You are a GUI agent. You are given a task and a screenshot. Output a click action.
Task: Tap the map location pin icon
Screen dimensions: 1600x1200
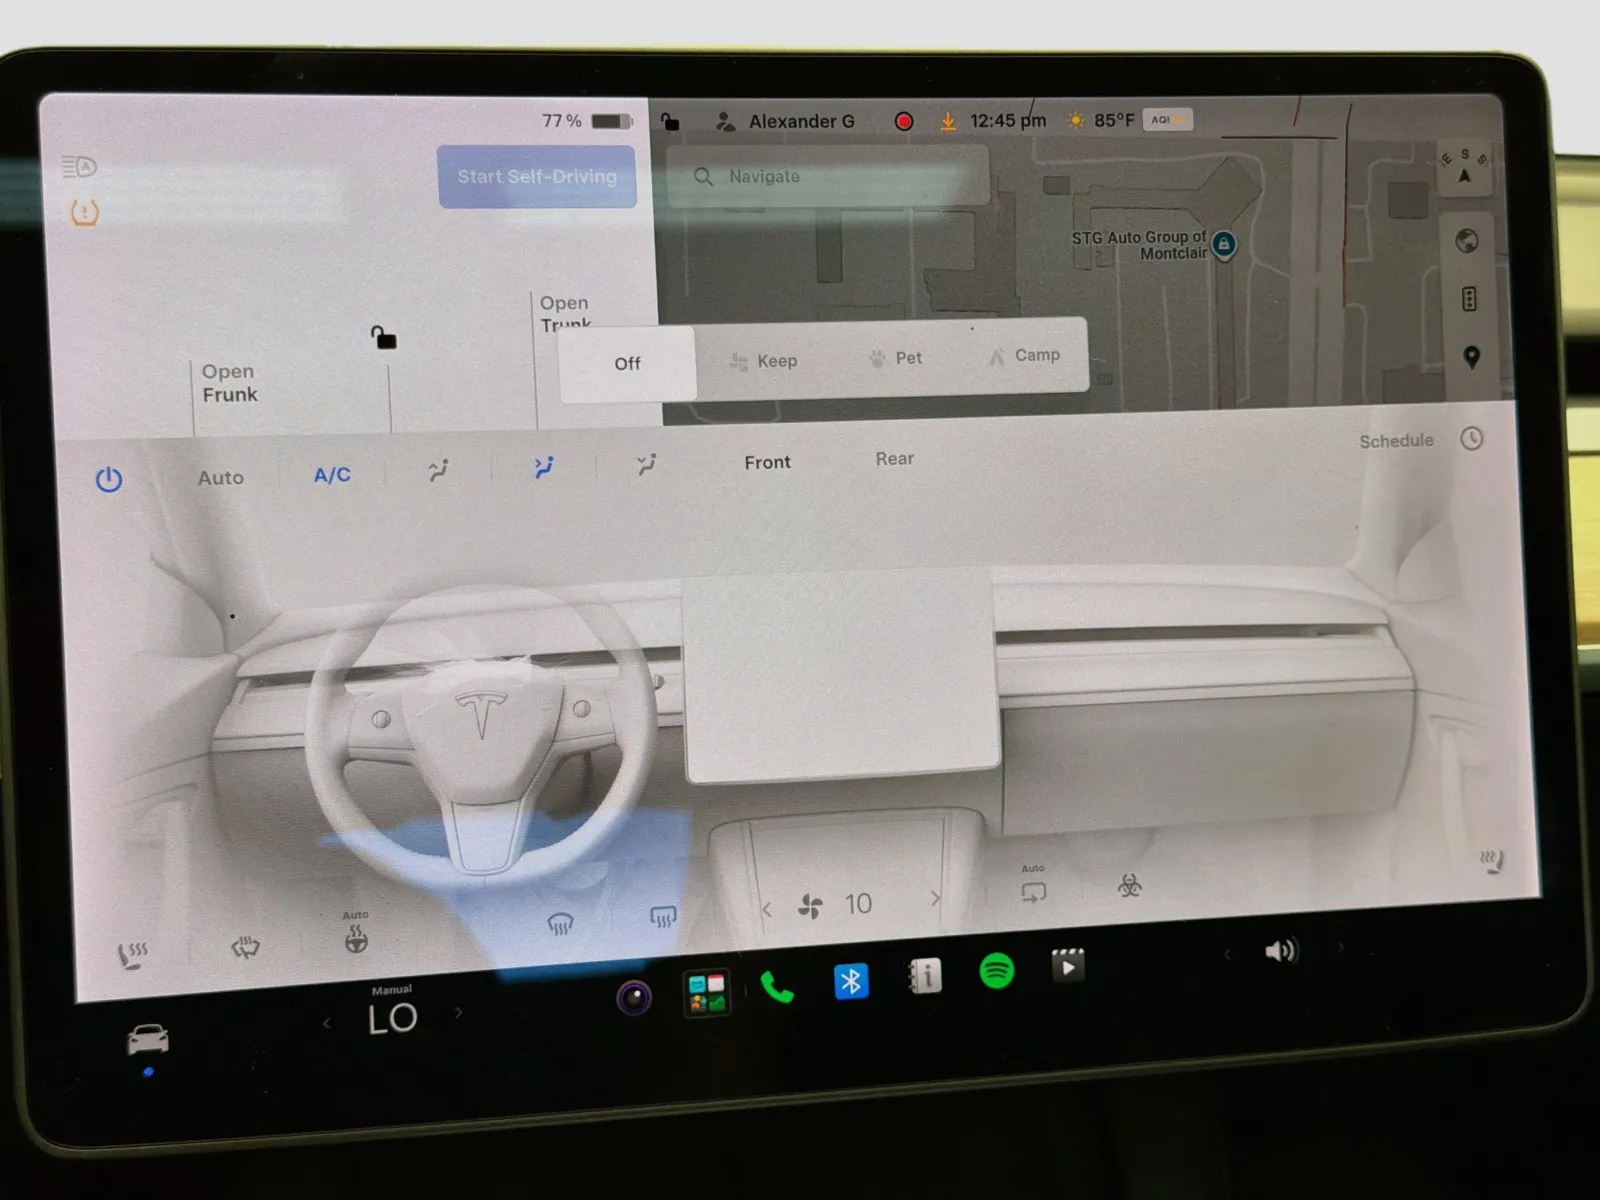(1471, 357)
